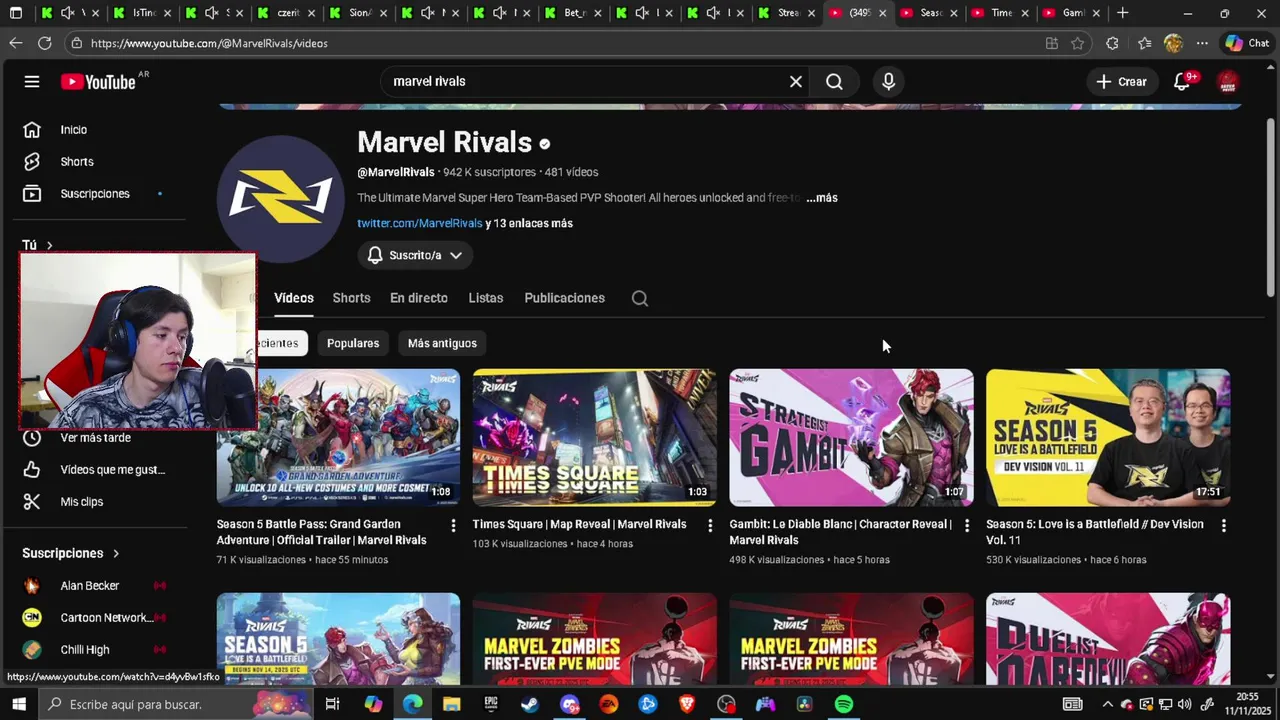Open the YouTube hamburger guide menu
This screenshot has width=1280, height=720.
32,82
